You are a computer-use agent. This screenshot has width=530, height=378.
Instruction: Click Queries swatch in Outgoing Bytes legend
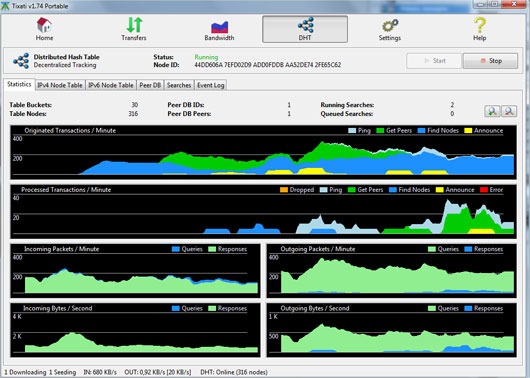[432, 308]
